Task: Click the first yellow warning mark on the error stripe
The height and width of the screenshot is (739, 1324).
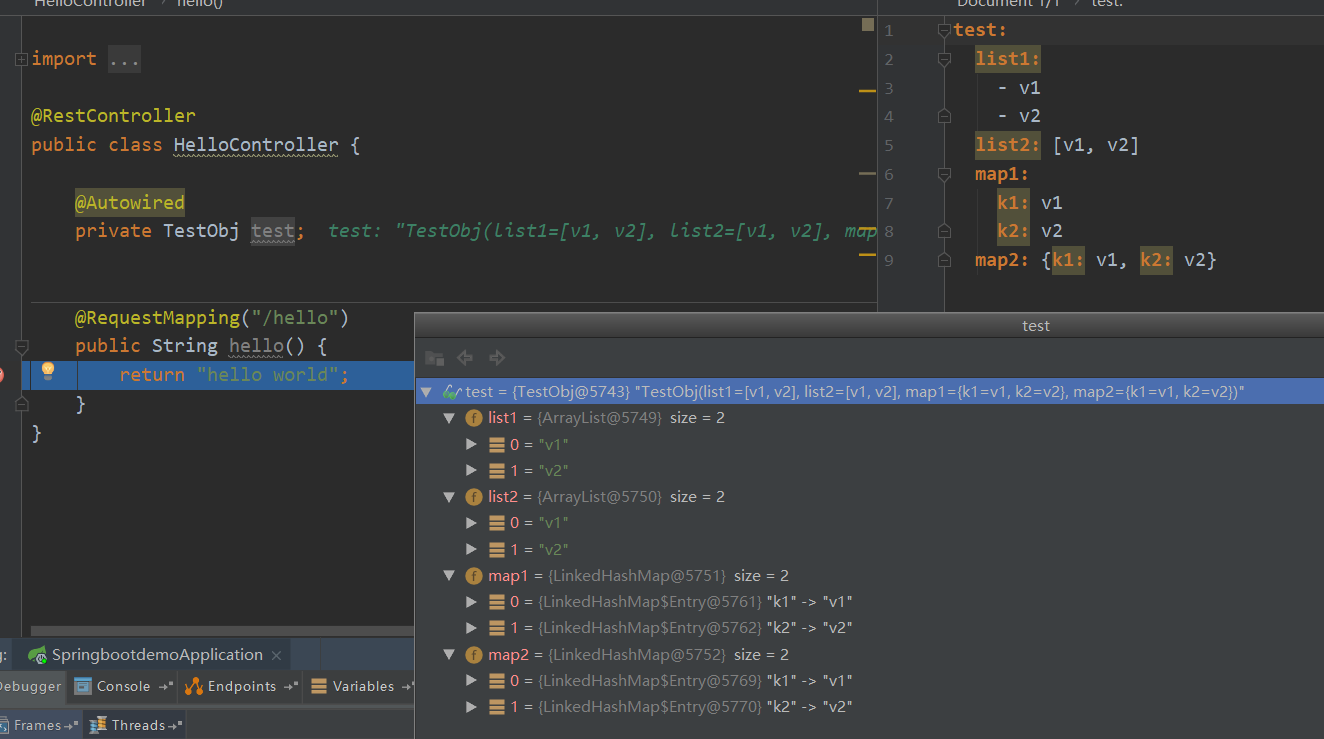Action: [x=867, y=91]
